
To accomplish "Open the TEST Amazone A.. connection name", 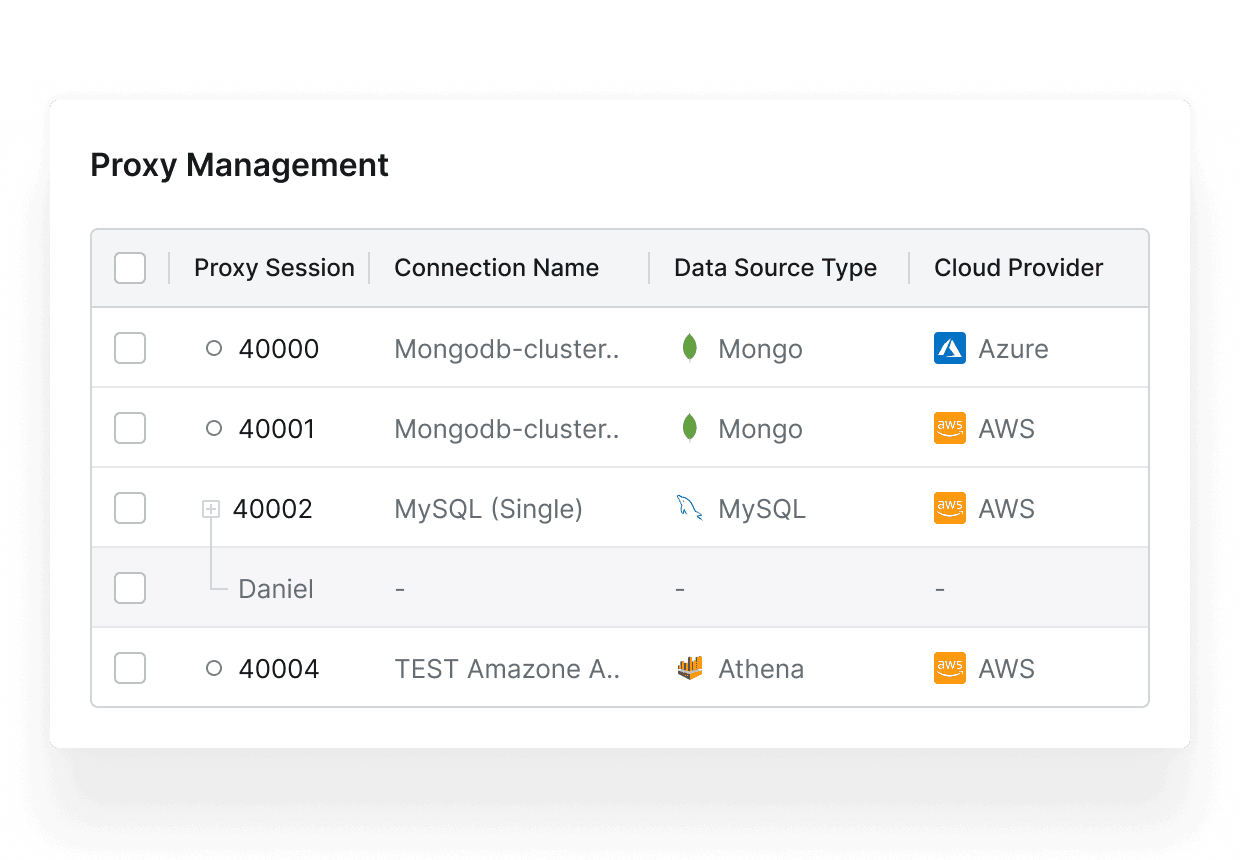I will 507,668.
